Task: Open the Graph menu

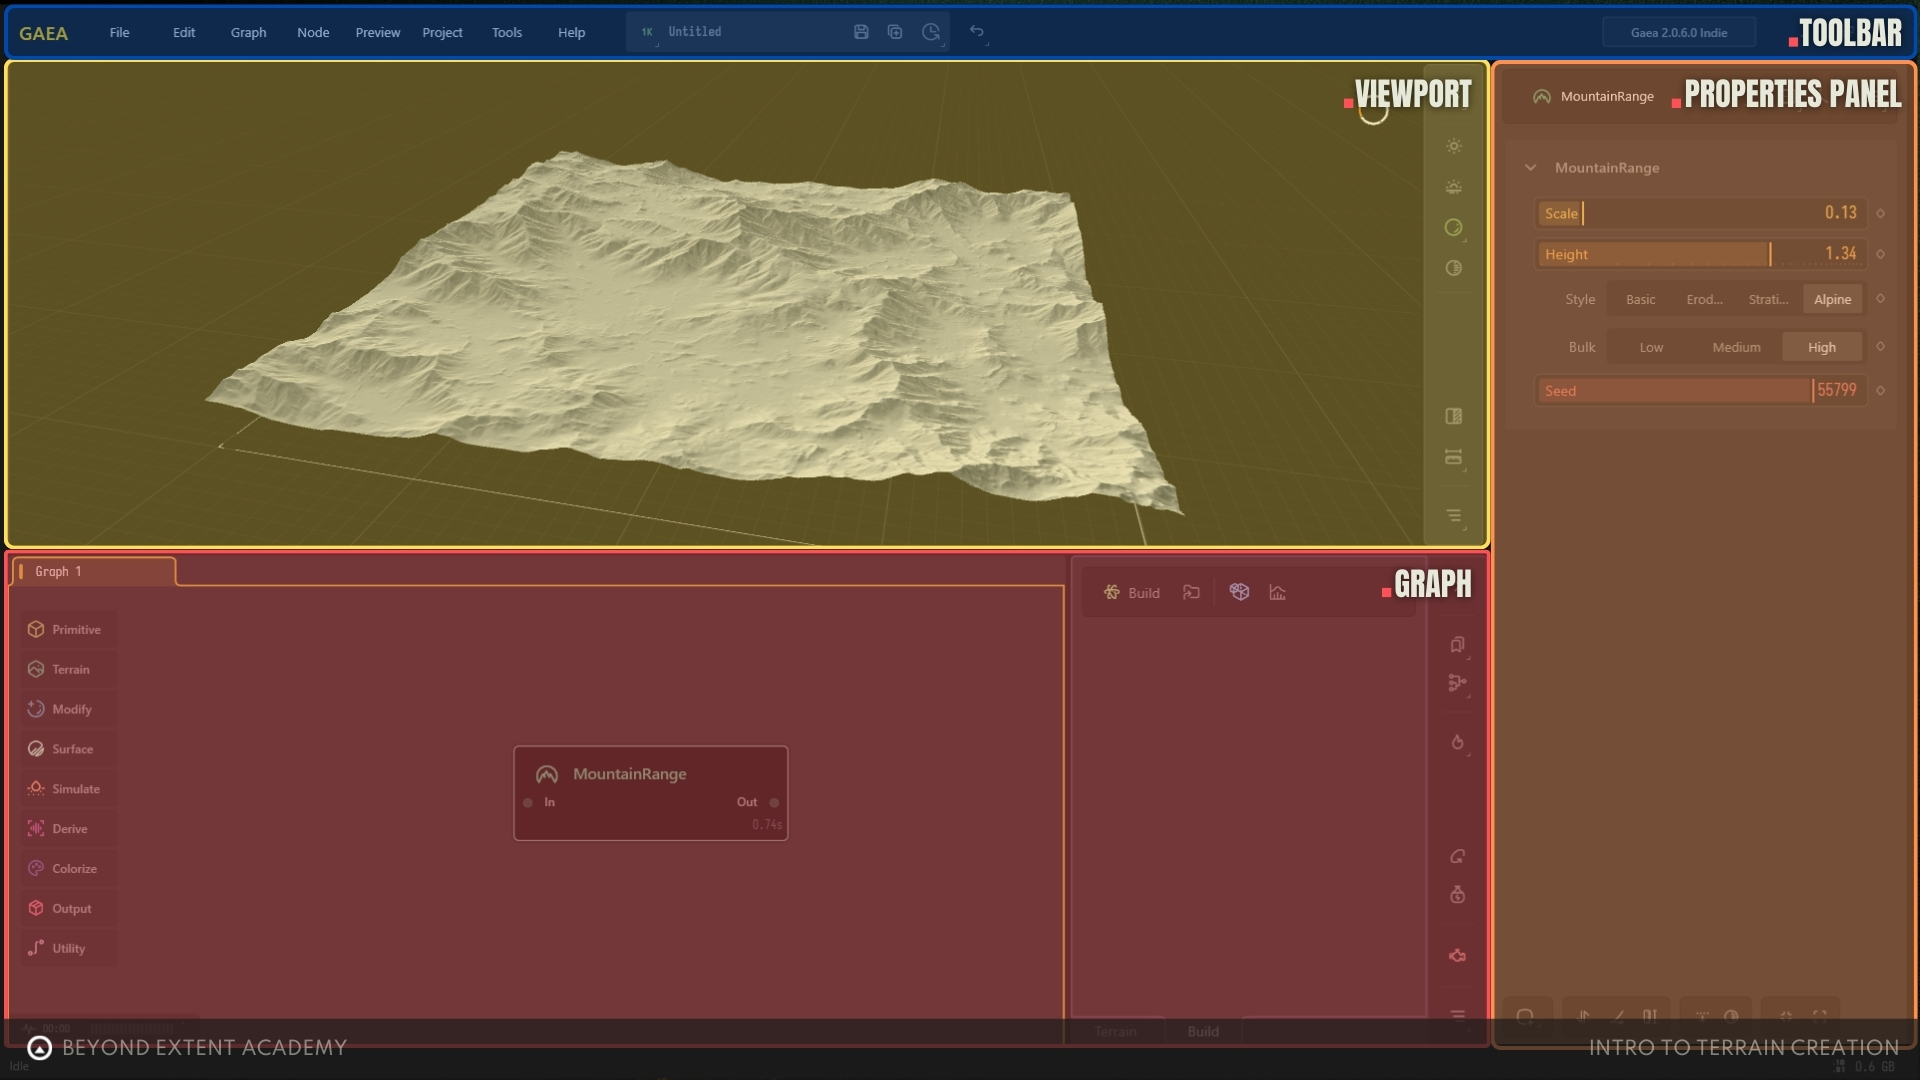Action: point(248,32)
